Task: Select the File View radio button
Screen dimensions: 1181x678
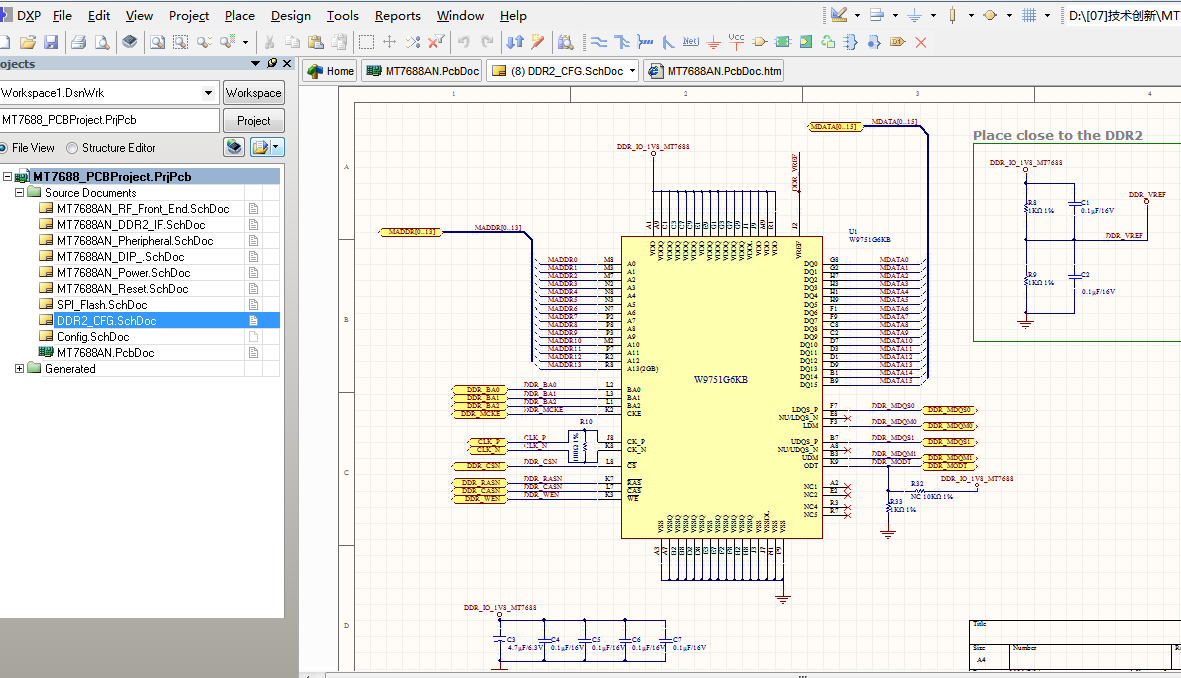Action: [4, 148]
